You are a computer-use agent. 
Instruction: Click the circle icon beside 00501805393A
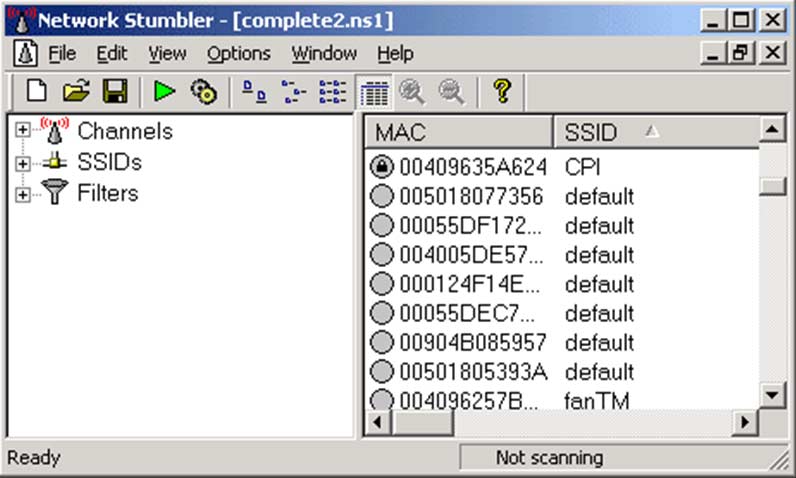pos(382,371)
